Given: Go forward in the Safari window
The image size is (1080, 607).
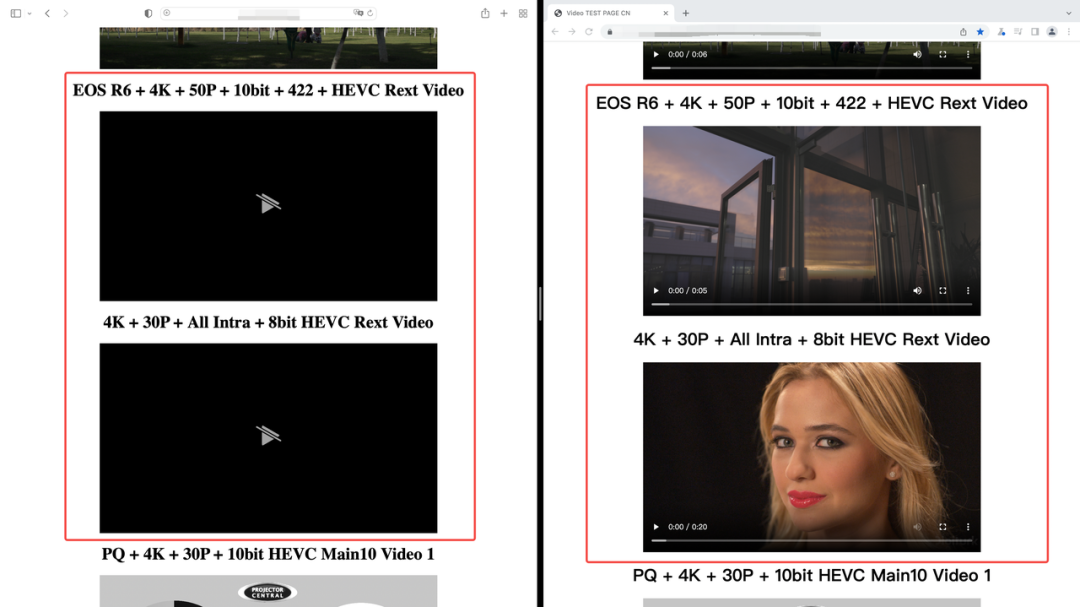Looking at the screenshot, I should [65, 13].
